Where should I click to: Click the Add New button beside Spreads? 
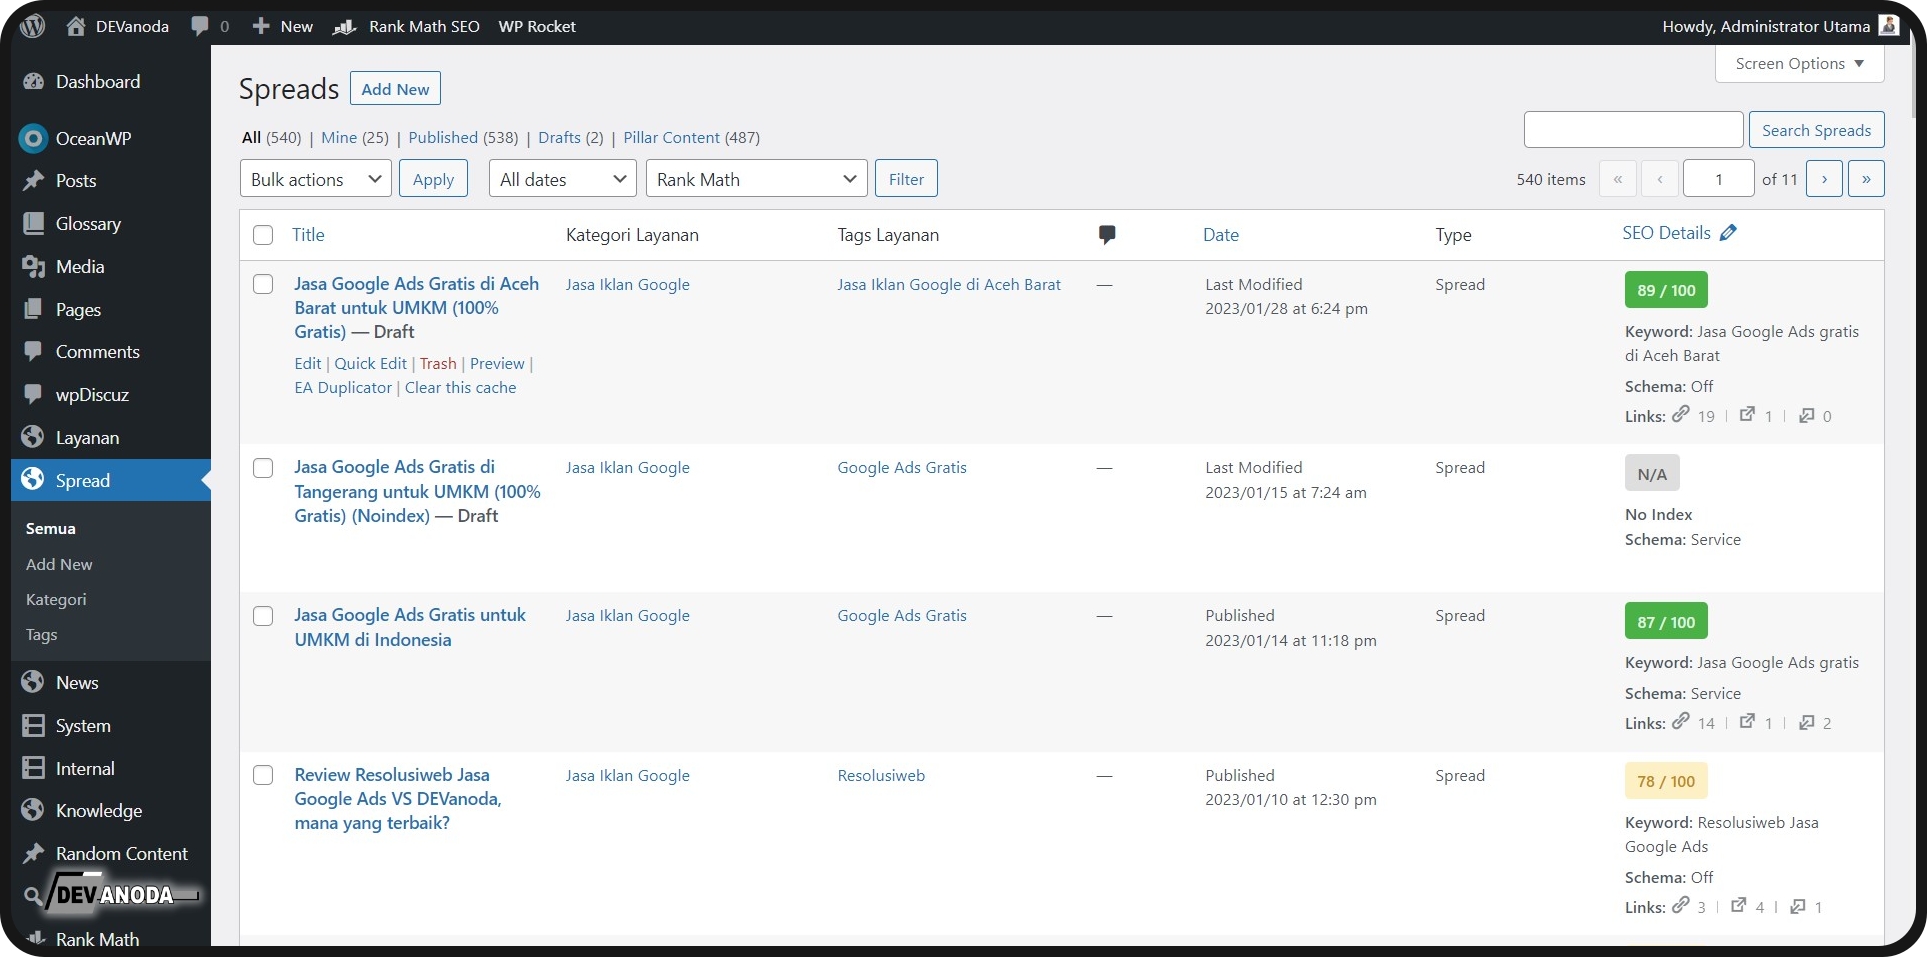(395, 89)
